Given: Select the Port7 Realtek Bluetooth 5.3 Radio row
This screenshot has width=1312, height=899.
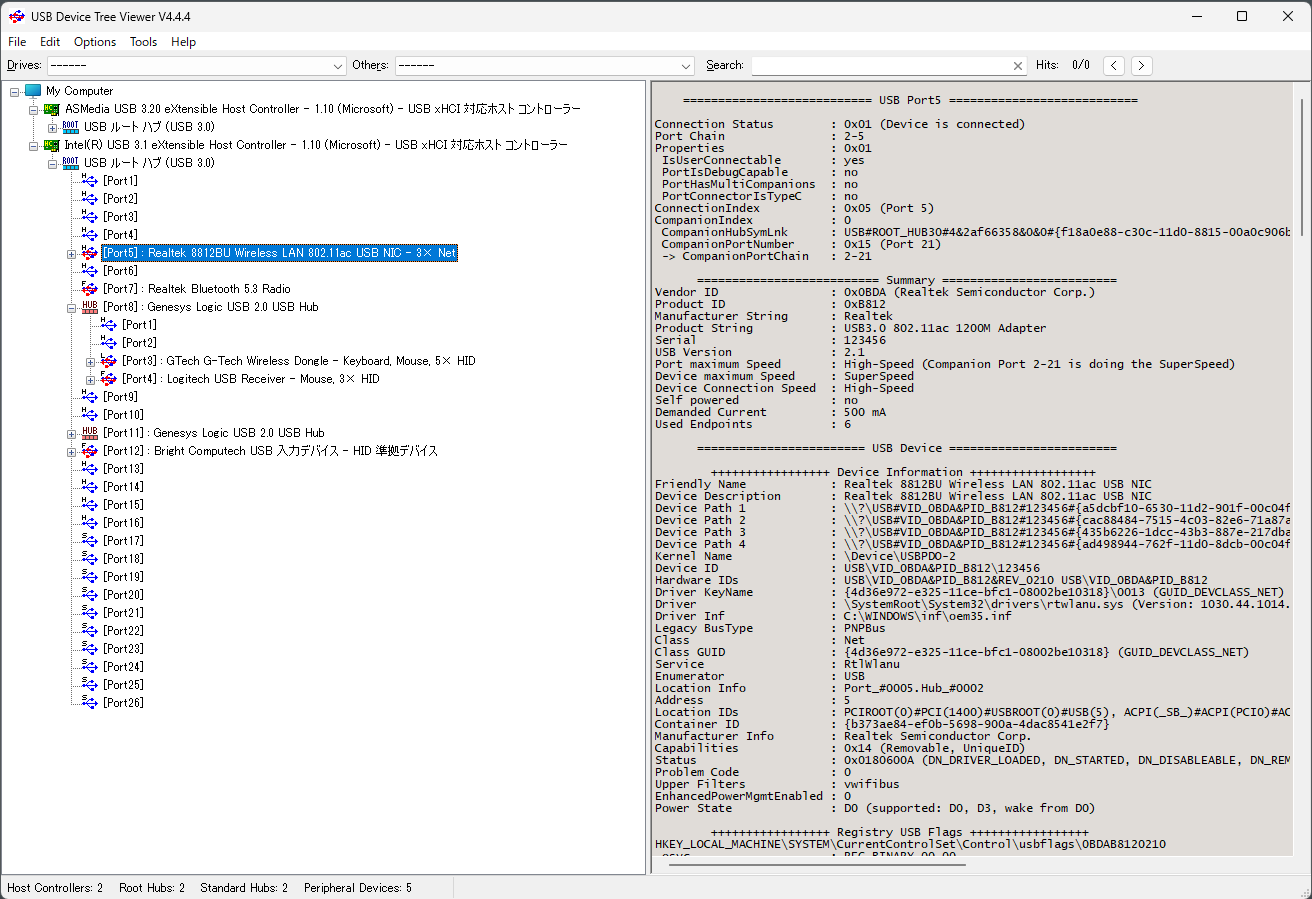Looking at the screenshot, I should pos(197,289).
